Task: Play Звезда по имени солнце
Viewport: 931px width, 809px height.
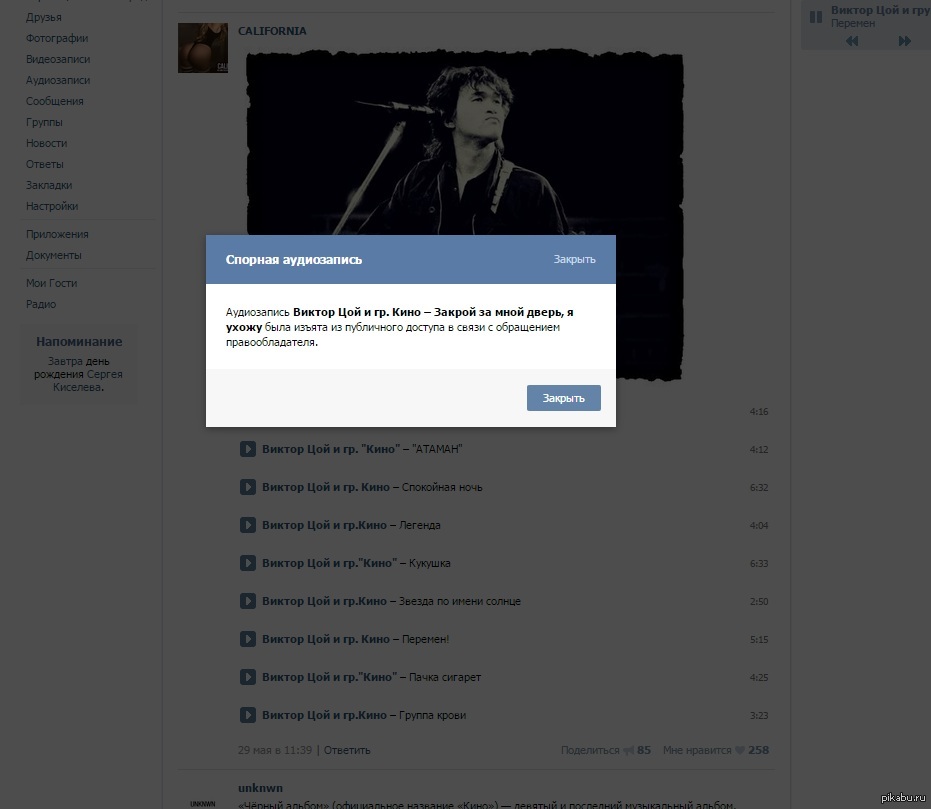Action: tap(248, 601)
